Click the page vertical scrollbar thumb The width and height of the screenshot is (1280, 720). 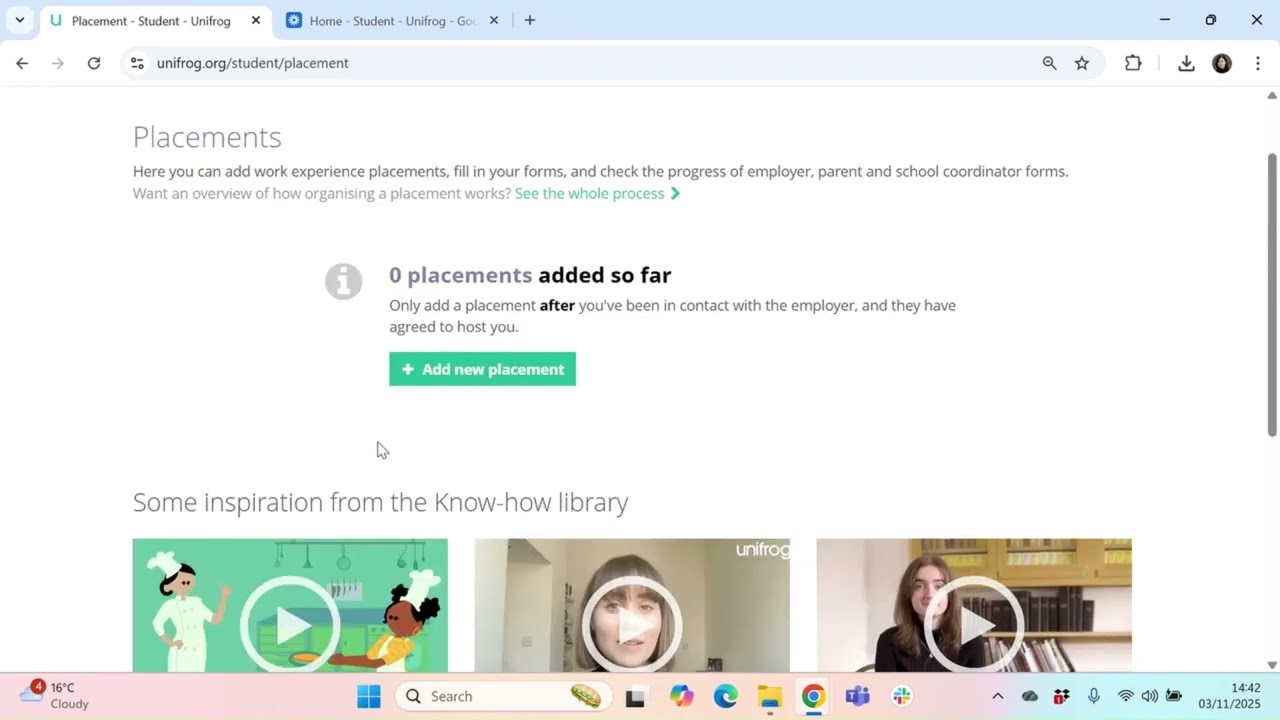[x=1272, y=295]
